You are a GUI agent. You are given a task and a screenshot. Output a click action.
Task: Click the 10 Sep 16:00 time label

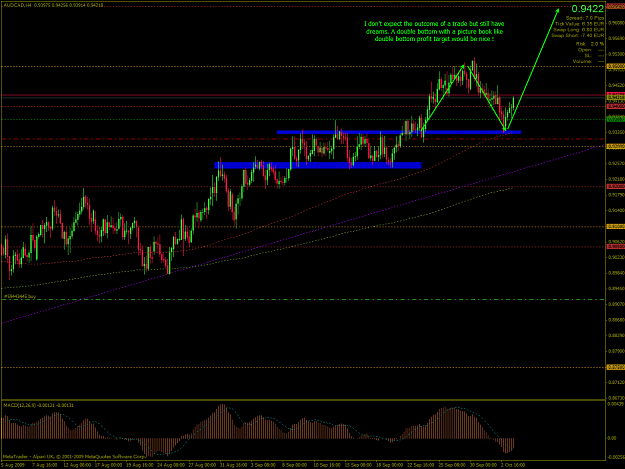[x=327, y=465]
